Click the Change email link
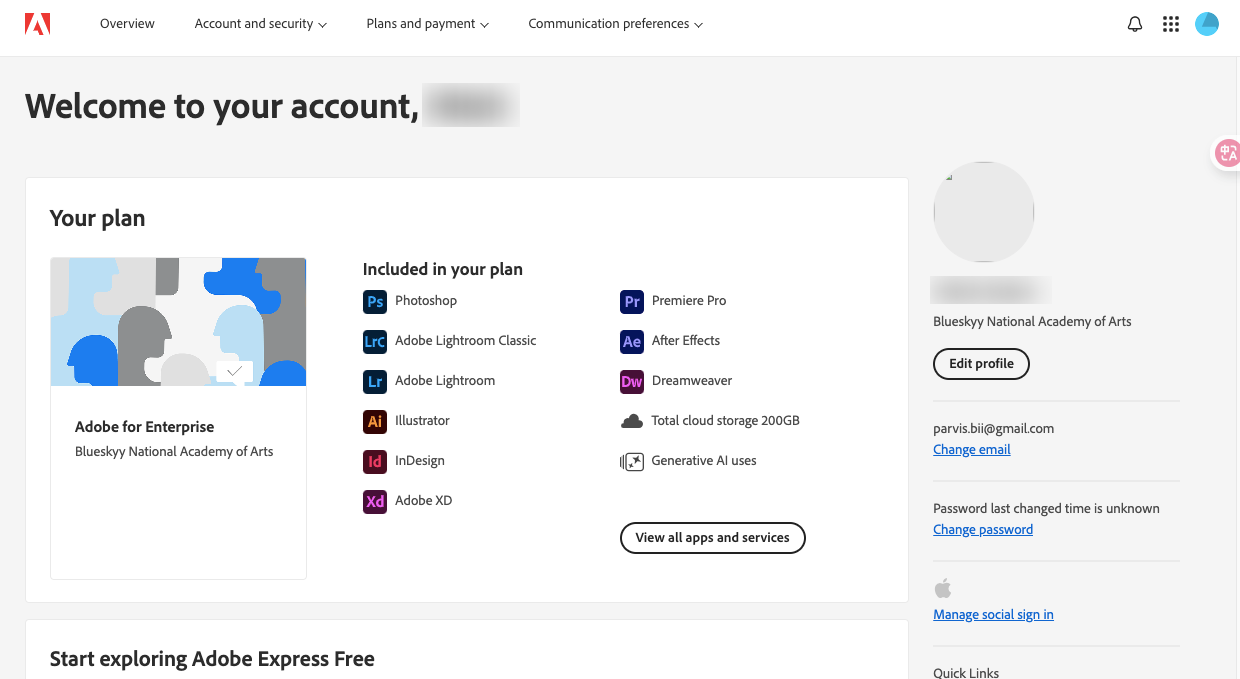Image resolution: width=1240 pixels, height=679 pixels. pyautogui.click(x=972, y=450)
